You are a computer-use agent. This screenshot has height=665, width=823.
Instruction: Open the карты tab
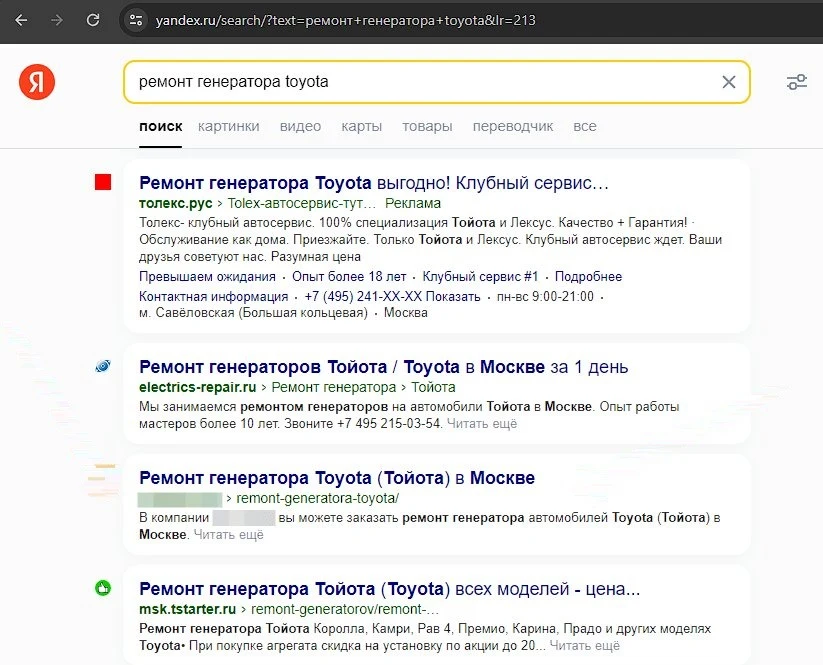click(362, 126)
